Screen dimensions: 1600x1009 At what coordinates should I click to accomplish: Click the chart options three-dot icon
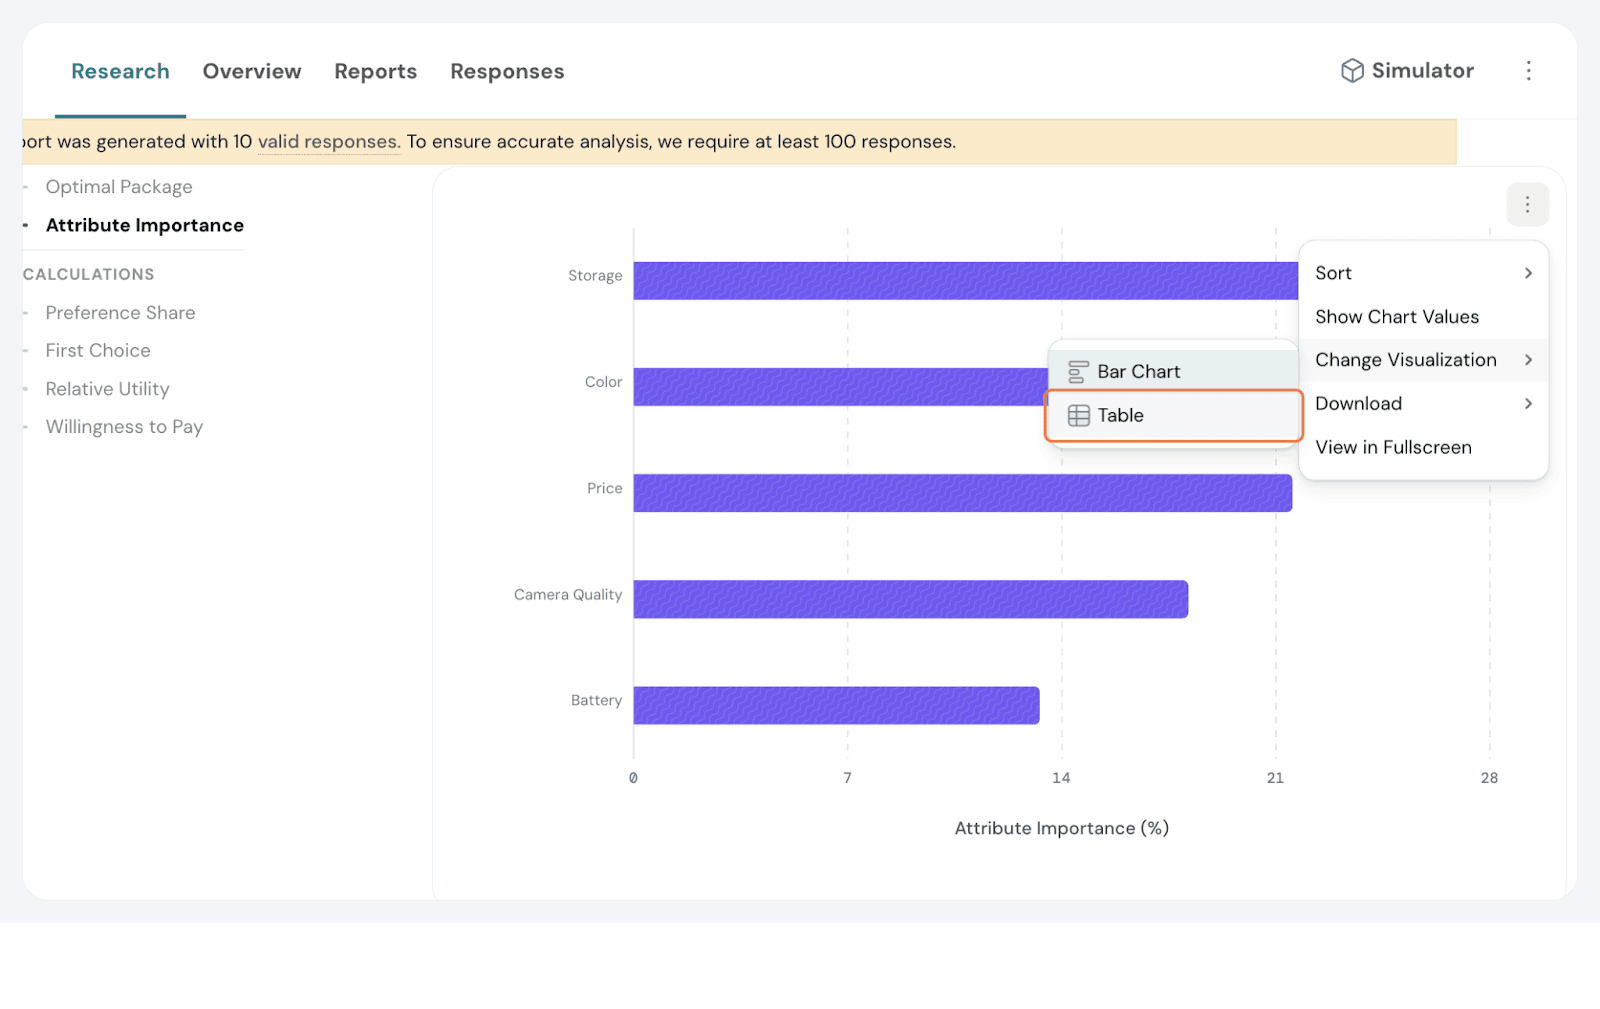(x=1527, y=205)
